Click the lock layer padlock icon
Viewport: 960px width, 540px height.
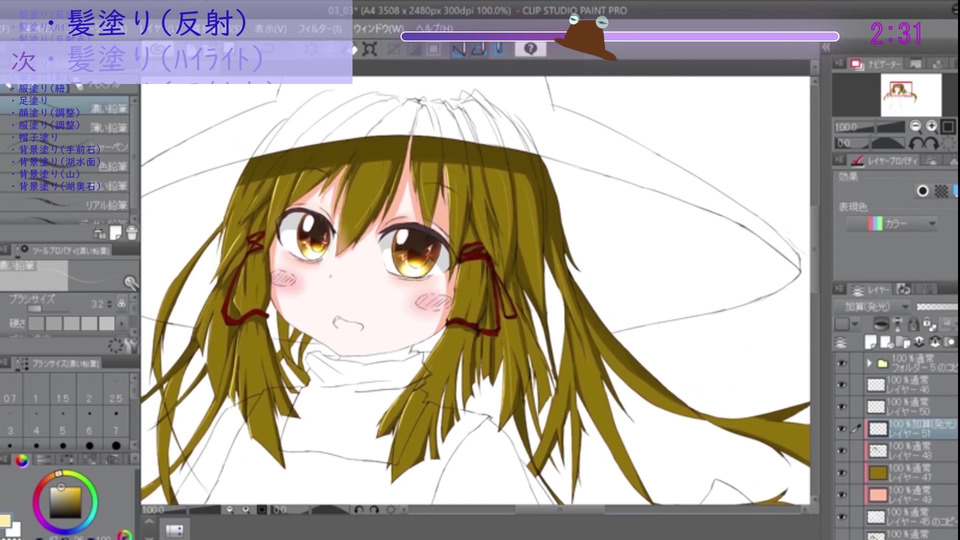913,324
